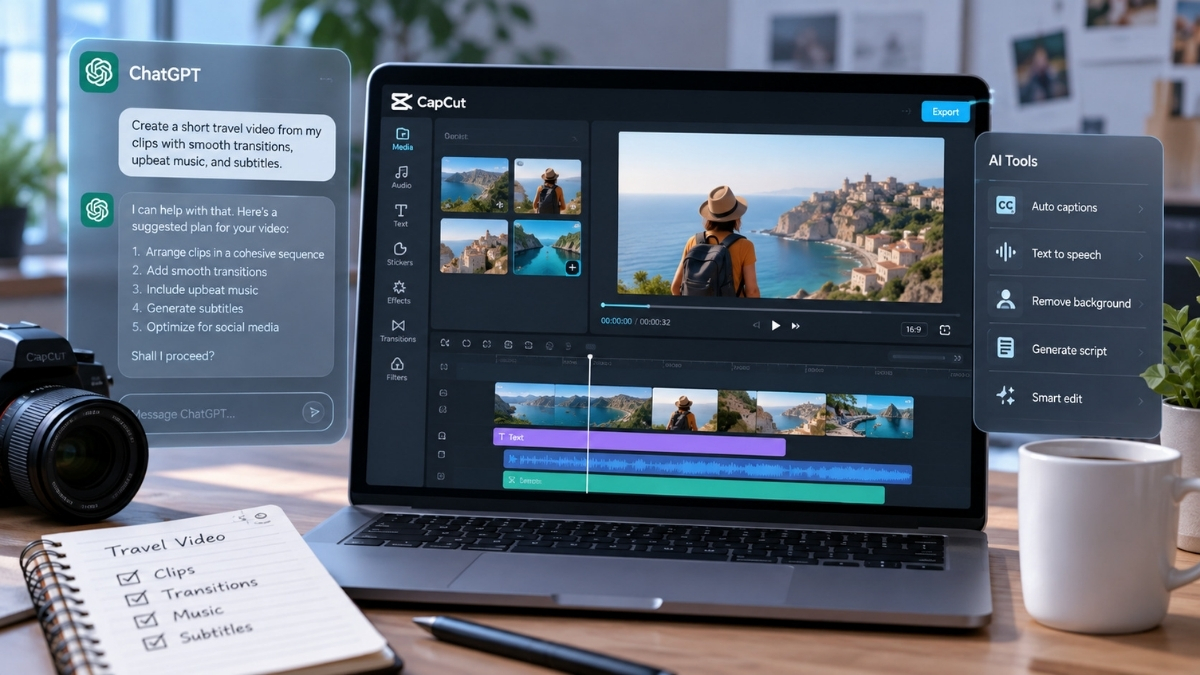Open the Transitions panel
The width and height of the screenshot is (1200, 675).
(398, 331)
